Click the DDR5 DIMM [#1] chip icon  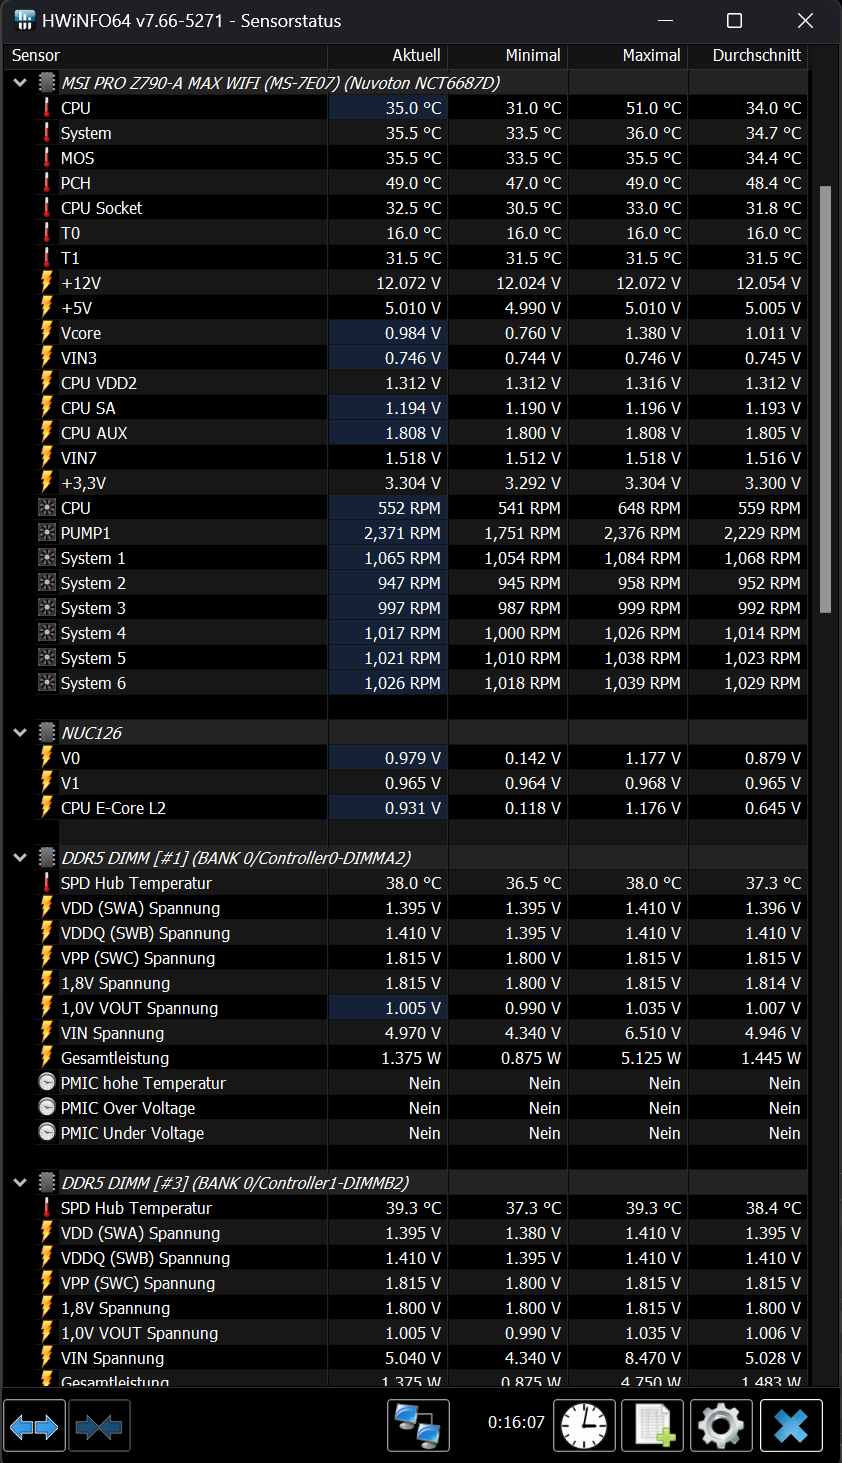click(x=47, y=858)
